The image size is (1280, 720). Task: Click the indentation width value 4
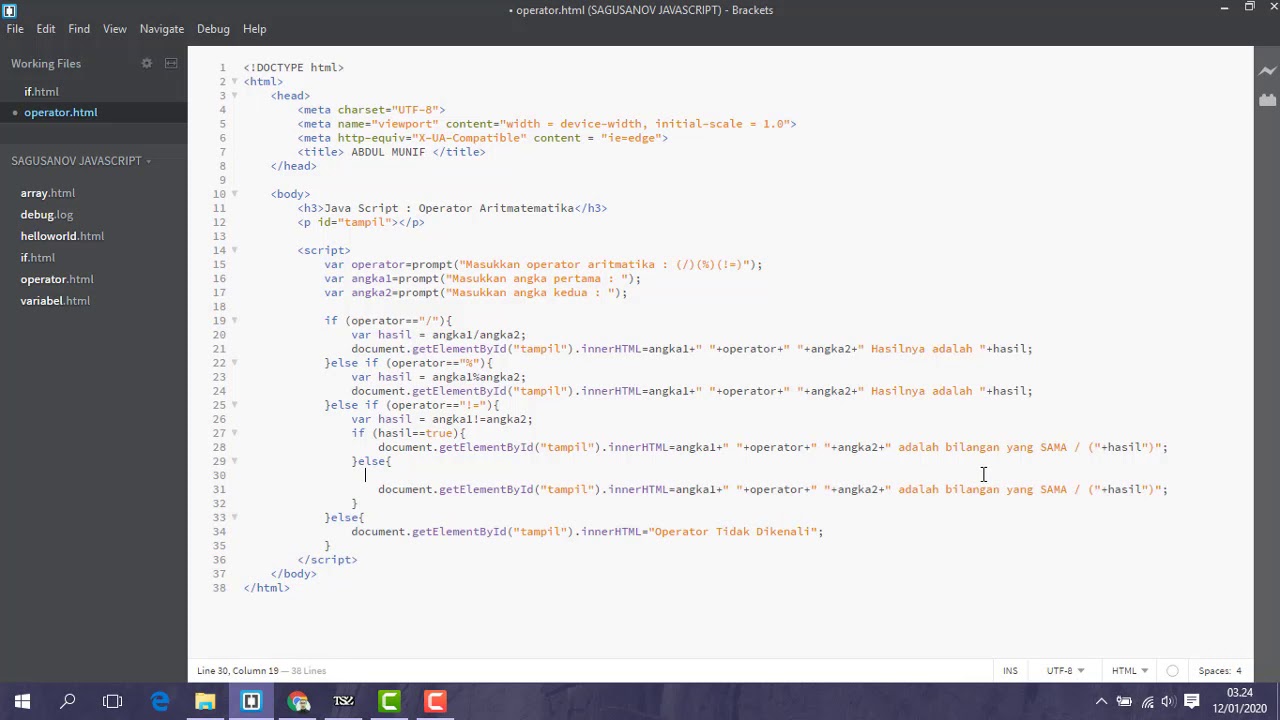point(1238,671)
